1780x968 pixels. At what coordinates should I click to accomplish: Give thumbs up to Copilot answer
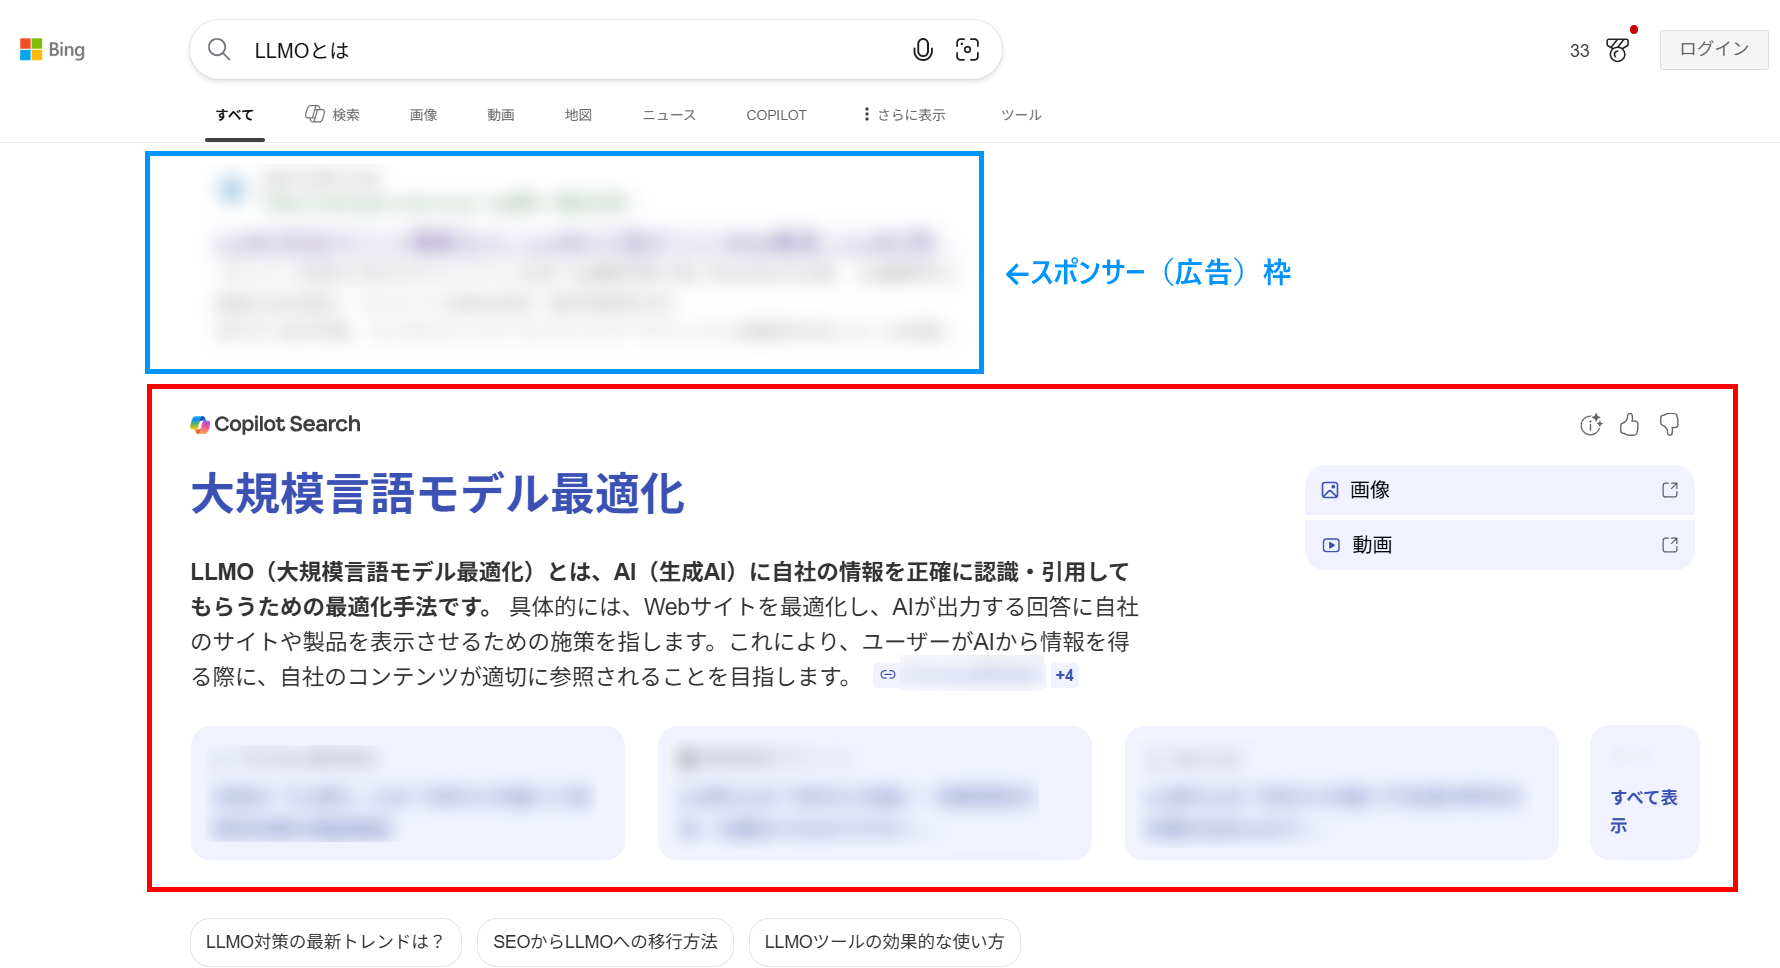1629,425
